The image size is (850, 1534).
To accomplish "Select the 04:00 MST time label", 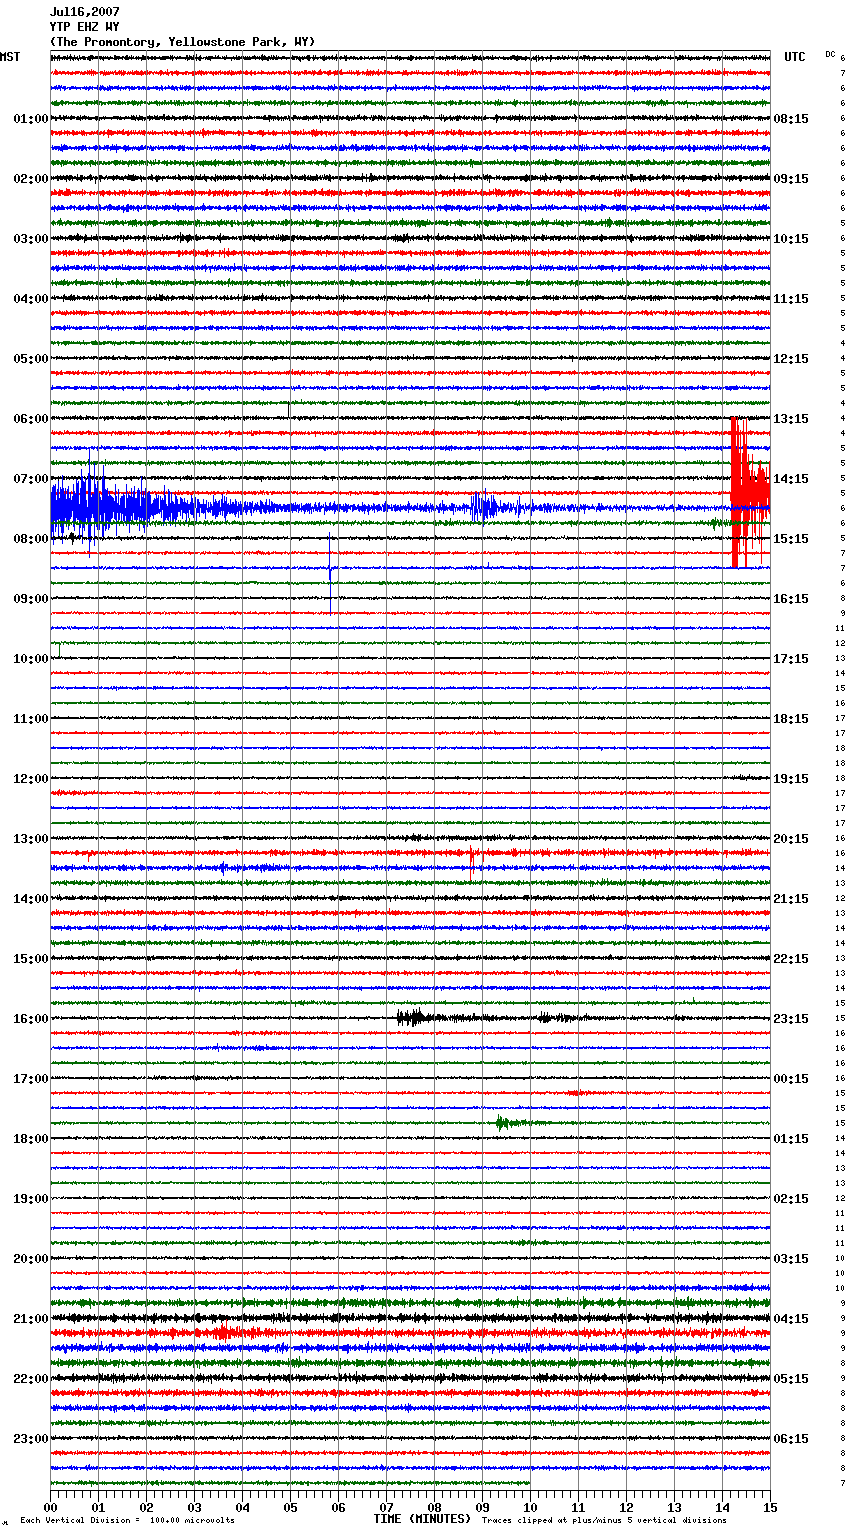I will 31,299.
